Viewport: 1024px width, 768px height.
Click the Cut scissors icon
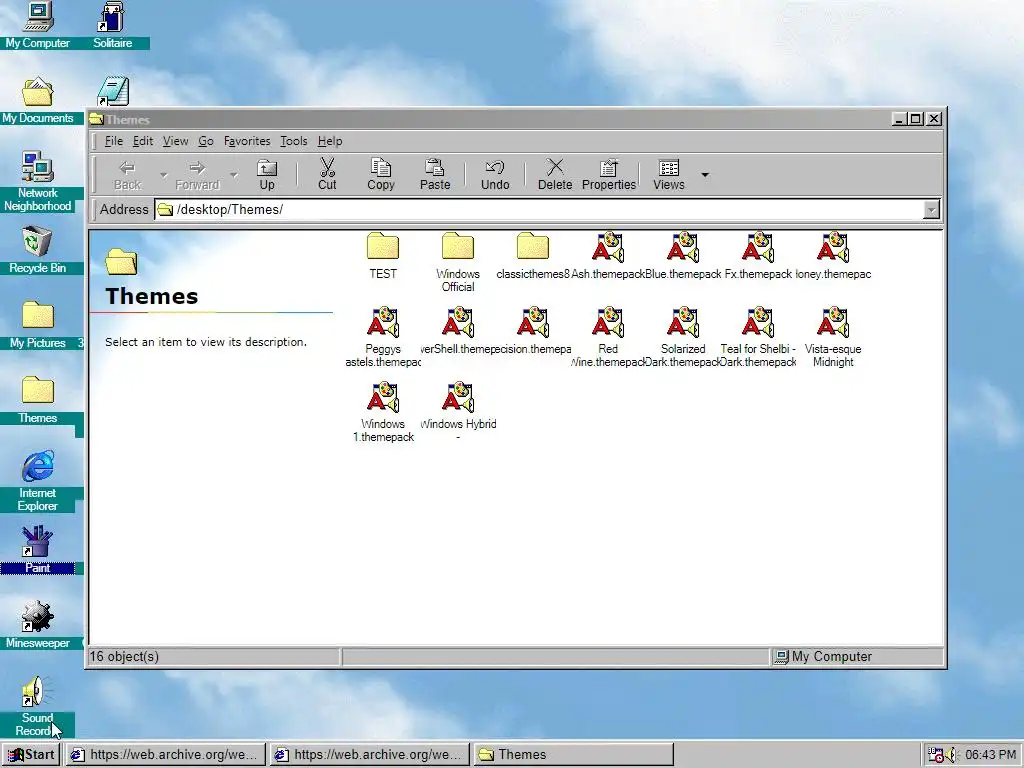coord(327,168)
